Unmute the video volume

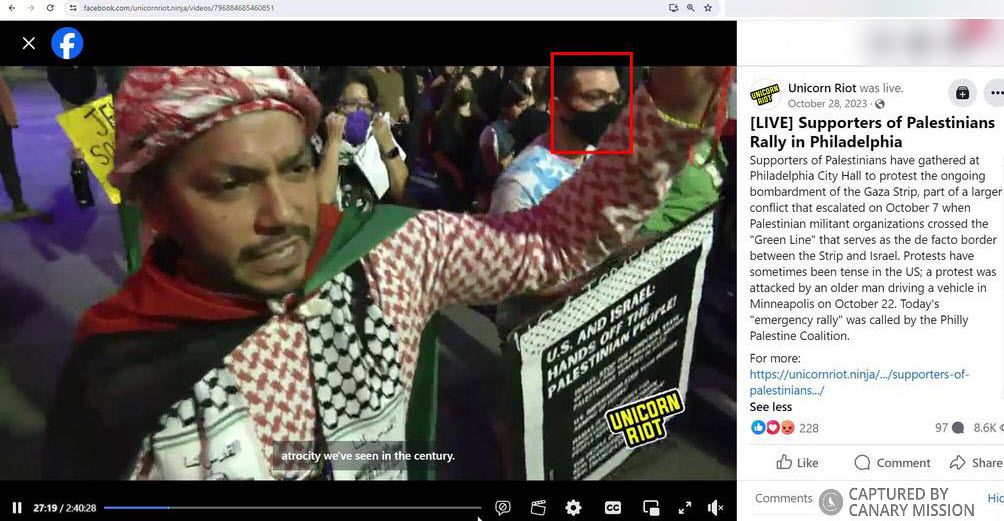point(715,508)
